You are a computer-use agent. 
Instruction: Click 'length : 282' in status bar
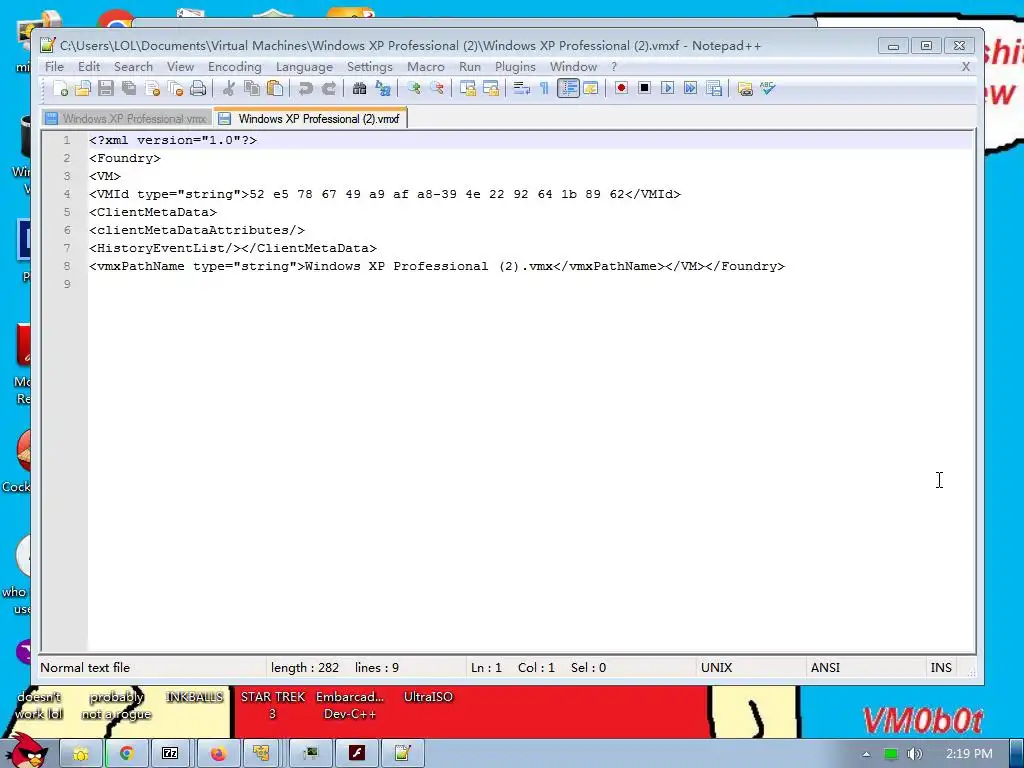[305, 667]
